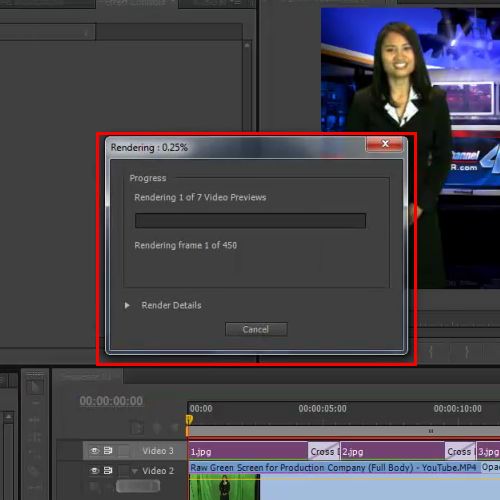Click the yellow playhead marker
Viewport: 500px width, 500px height.
pos(189,420)
